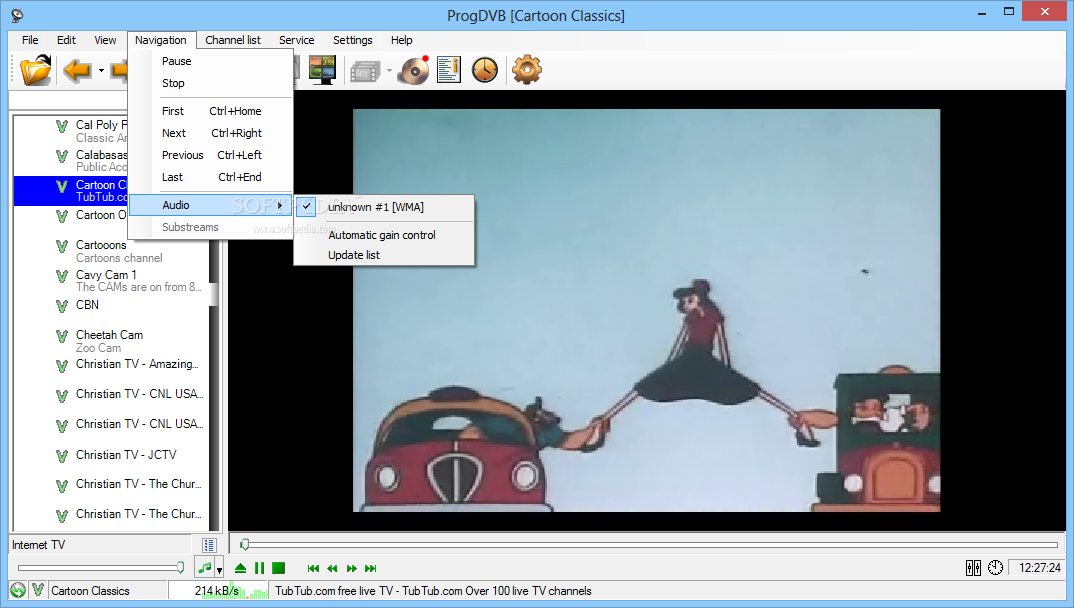Open the Channel list menu

[233, 40]
